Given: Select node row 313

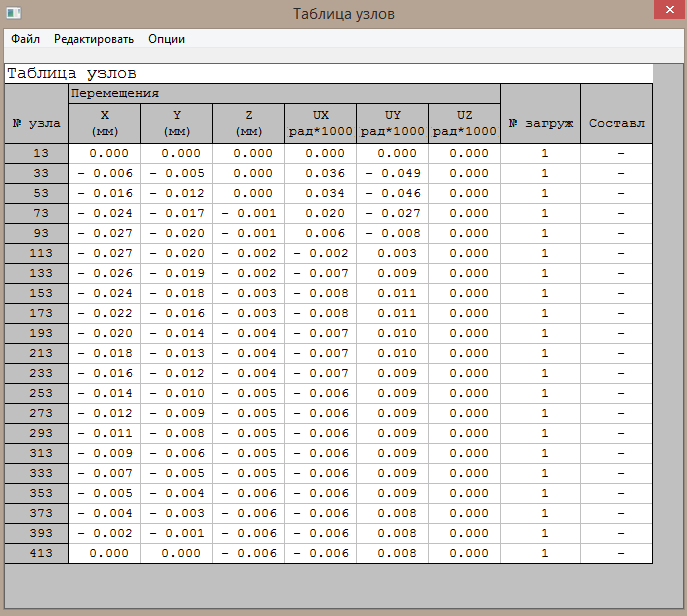Looking at the screenshot, I should point(36,453).
